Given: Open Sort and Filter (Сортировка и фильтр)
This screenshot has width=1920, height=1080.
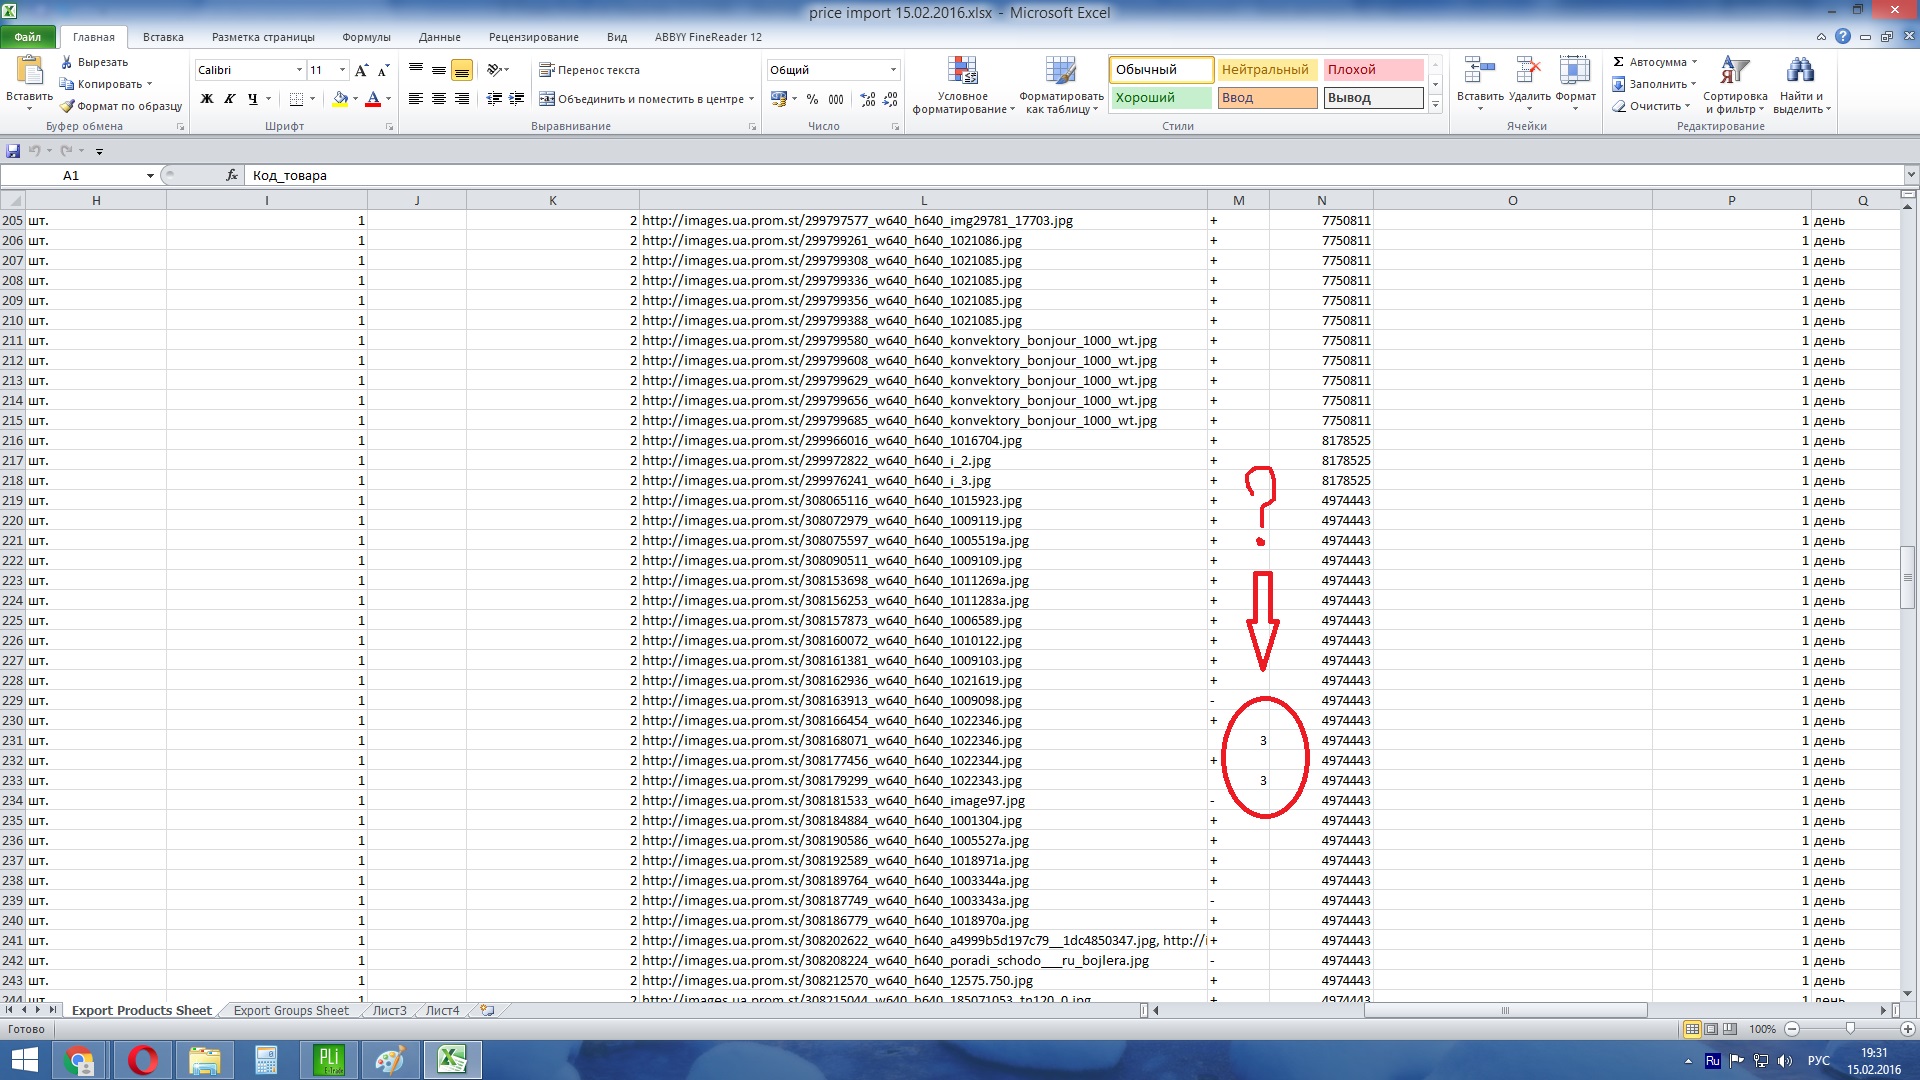Looking at the screenshot, I should pos(1735,85).
